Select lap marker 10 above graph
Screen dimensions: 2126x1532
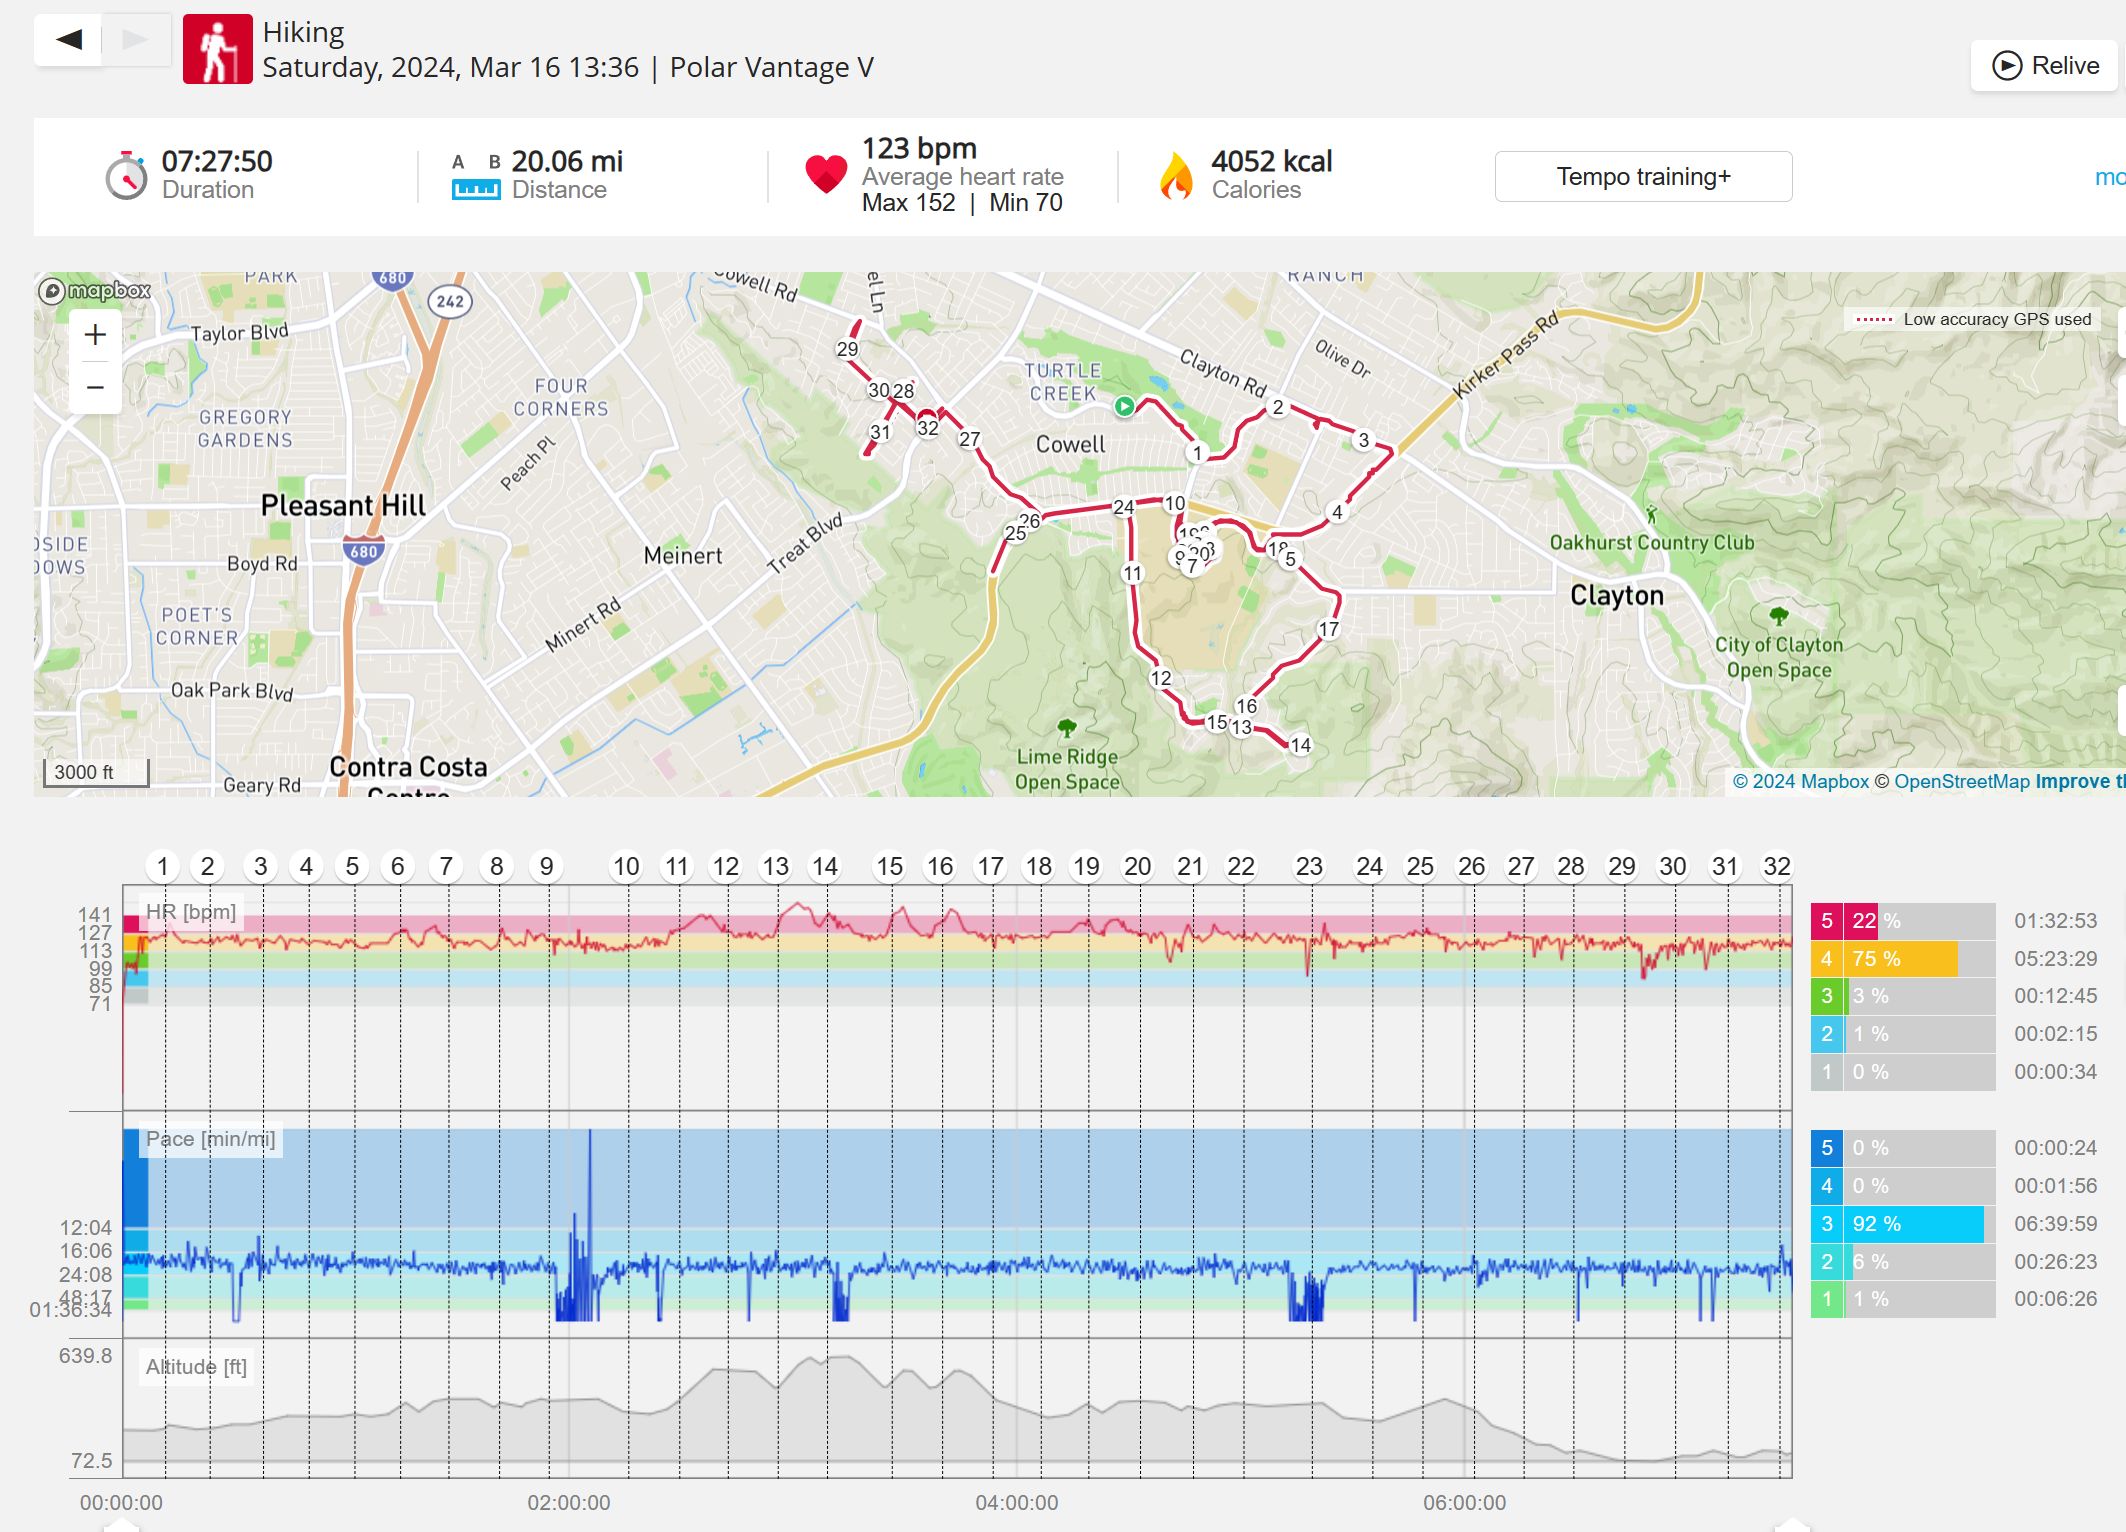coord(626,866)
